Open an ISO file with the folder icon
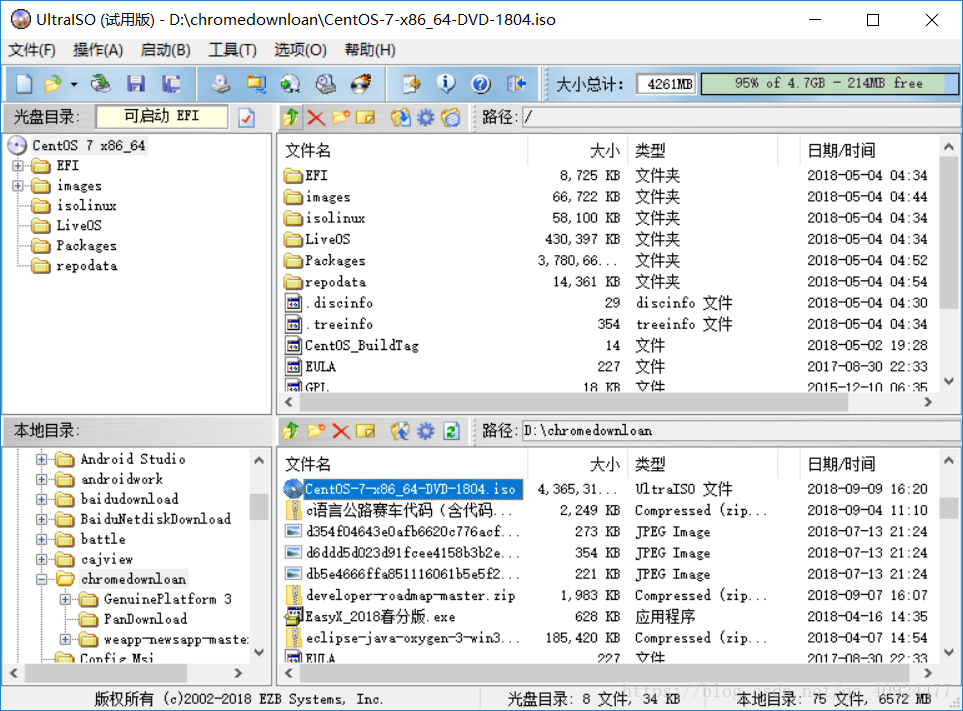 [53, 84]
